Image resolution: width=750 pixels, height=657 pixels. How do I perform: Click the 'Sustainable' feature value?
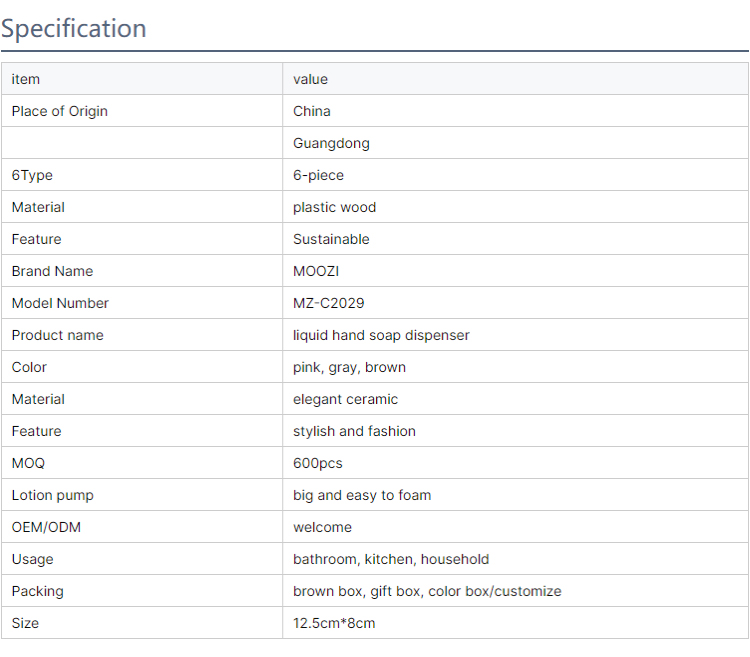click(331, 239)
